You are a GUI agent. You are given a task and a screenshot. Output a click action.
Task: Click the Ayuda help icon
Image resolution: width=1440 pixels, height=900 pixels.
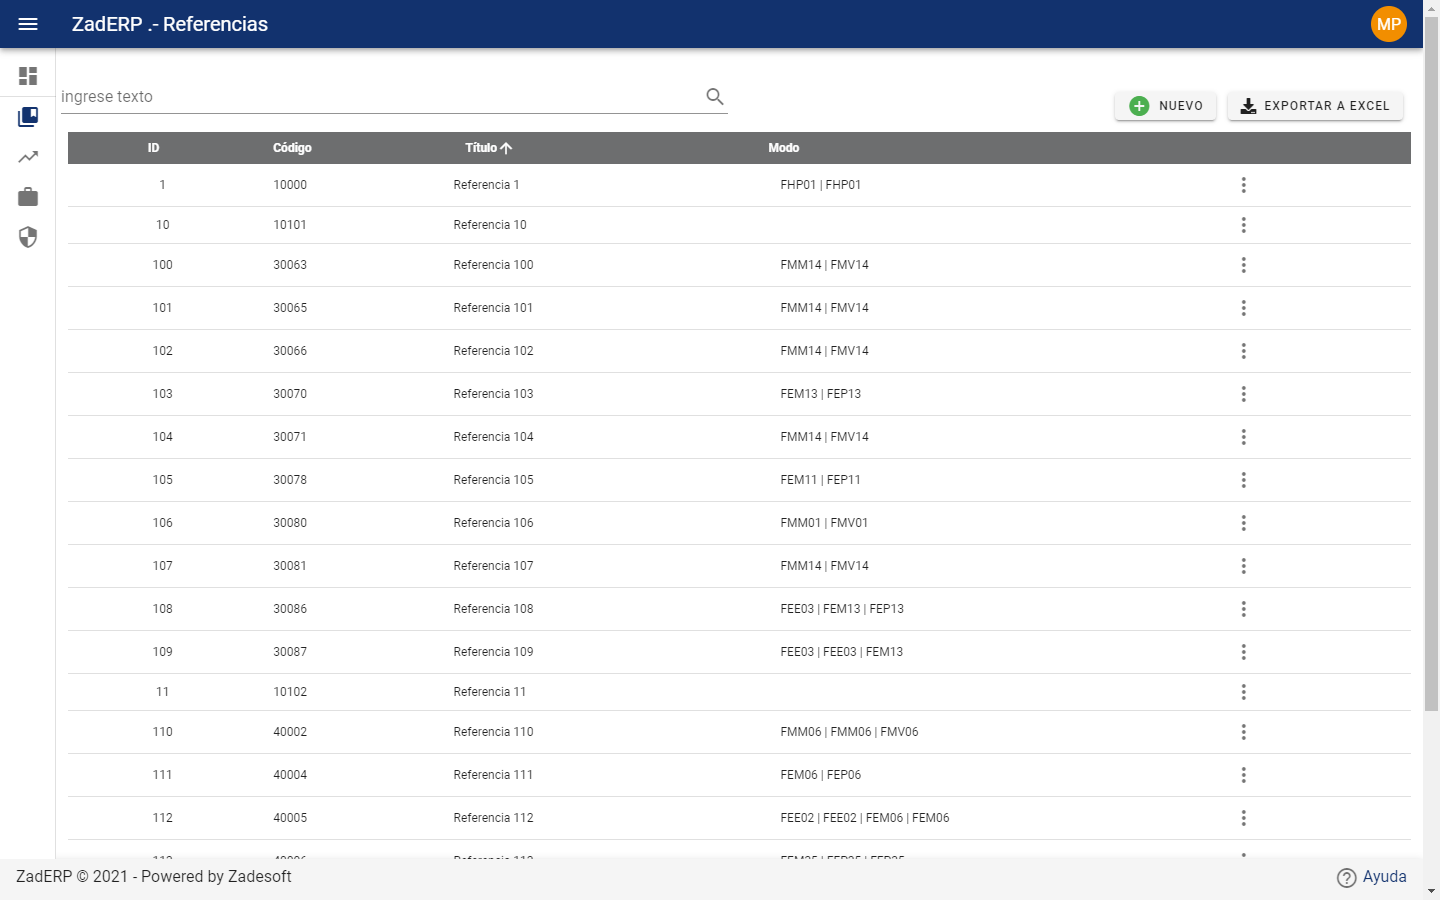pos(1347,877)
